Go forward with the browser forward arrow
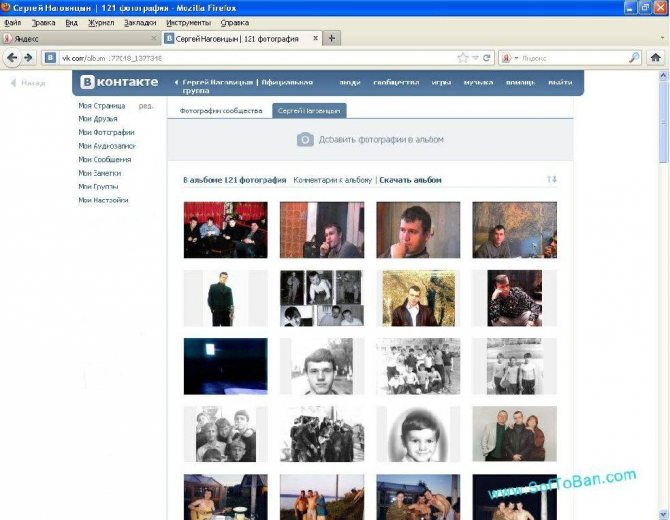The width and height of the screenshot is (670, 520). pos(28,57)
